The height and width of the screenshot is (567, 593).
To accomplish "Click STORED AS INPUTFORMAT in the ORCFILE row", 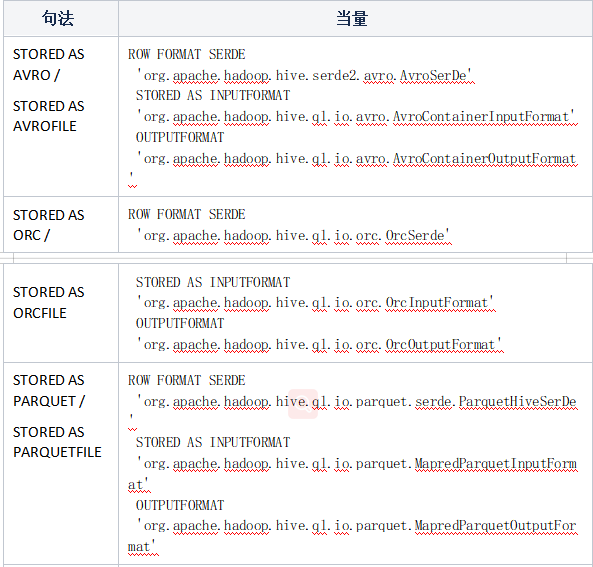I will tap(213, 282).
